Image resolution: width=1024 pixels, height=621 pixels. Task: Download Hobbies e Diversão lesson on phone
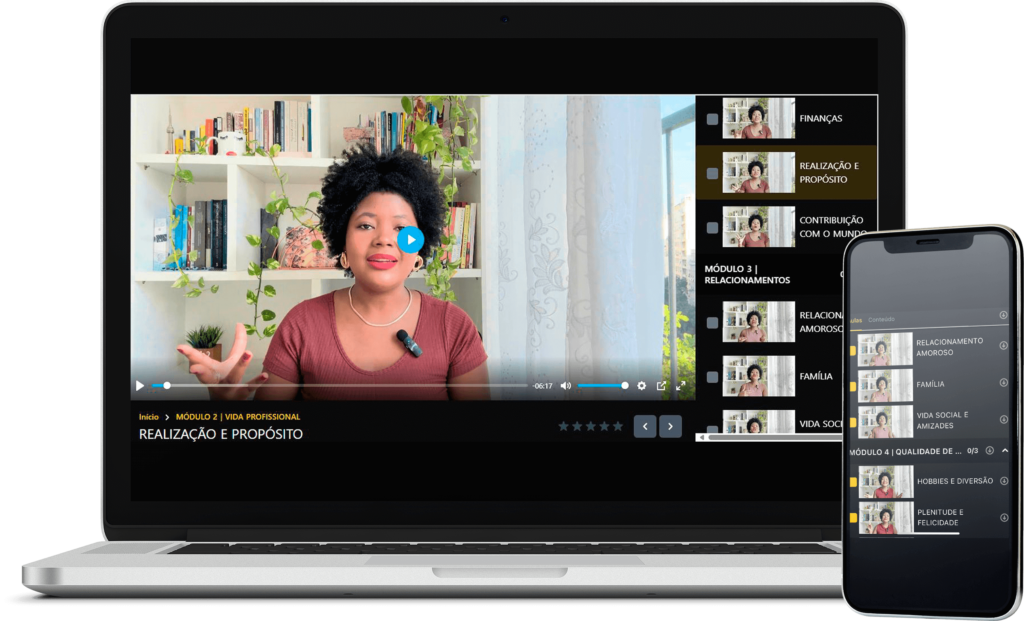(x=1003, y=481)
